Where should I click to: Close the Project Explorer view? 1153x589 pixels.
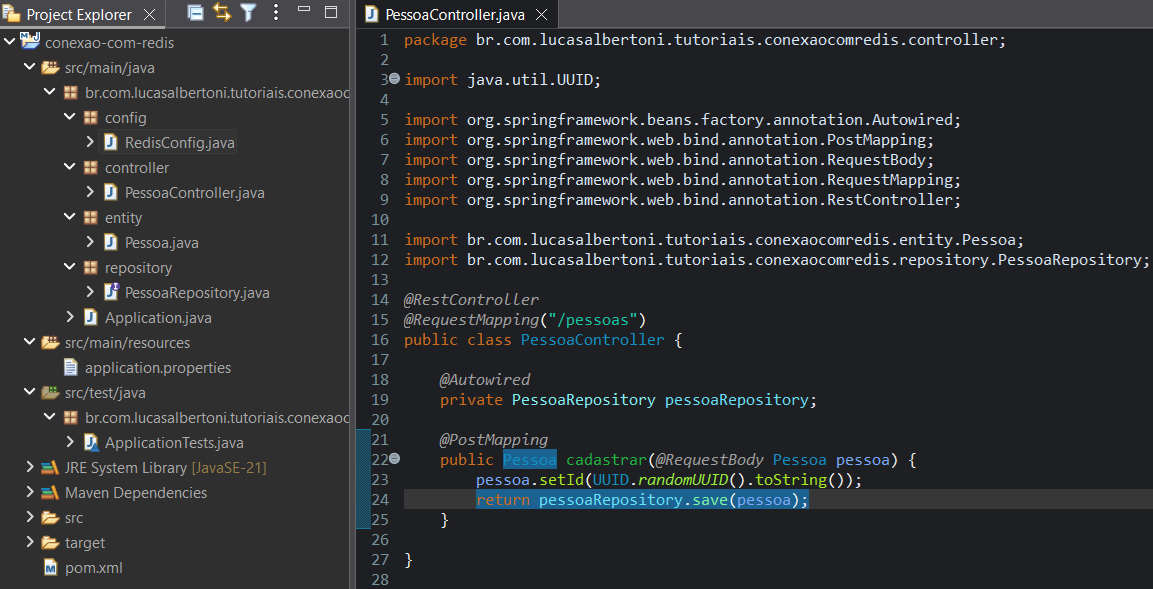pyautogui.click(x=150, y=14)
